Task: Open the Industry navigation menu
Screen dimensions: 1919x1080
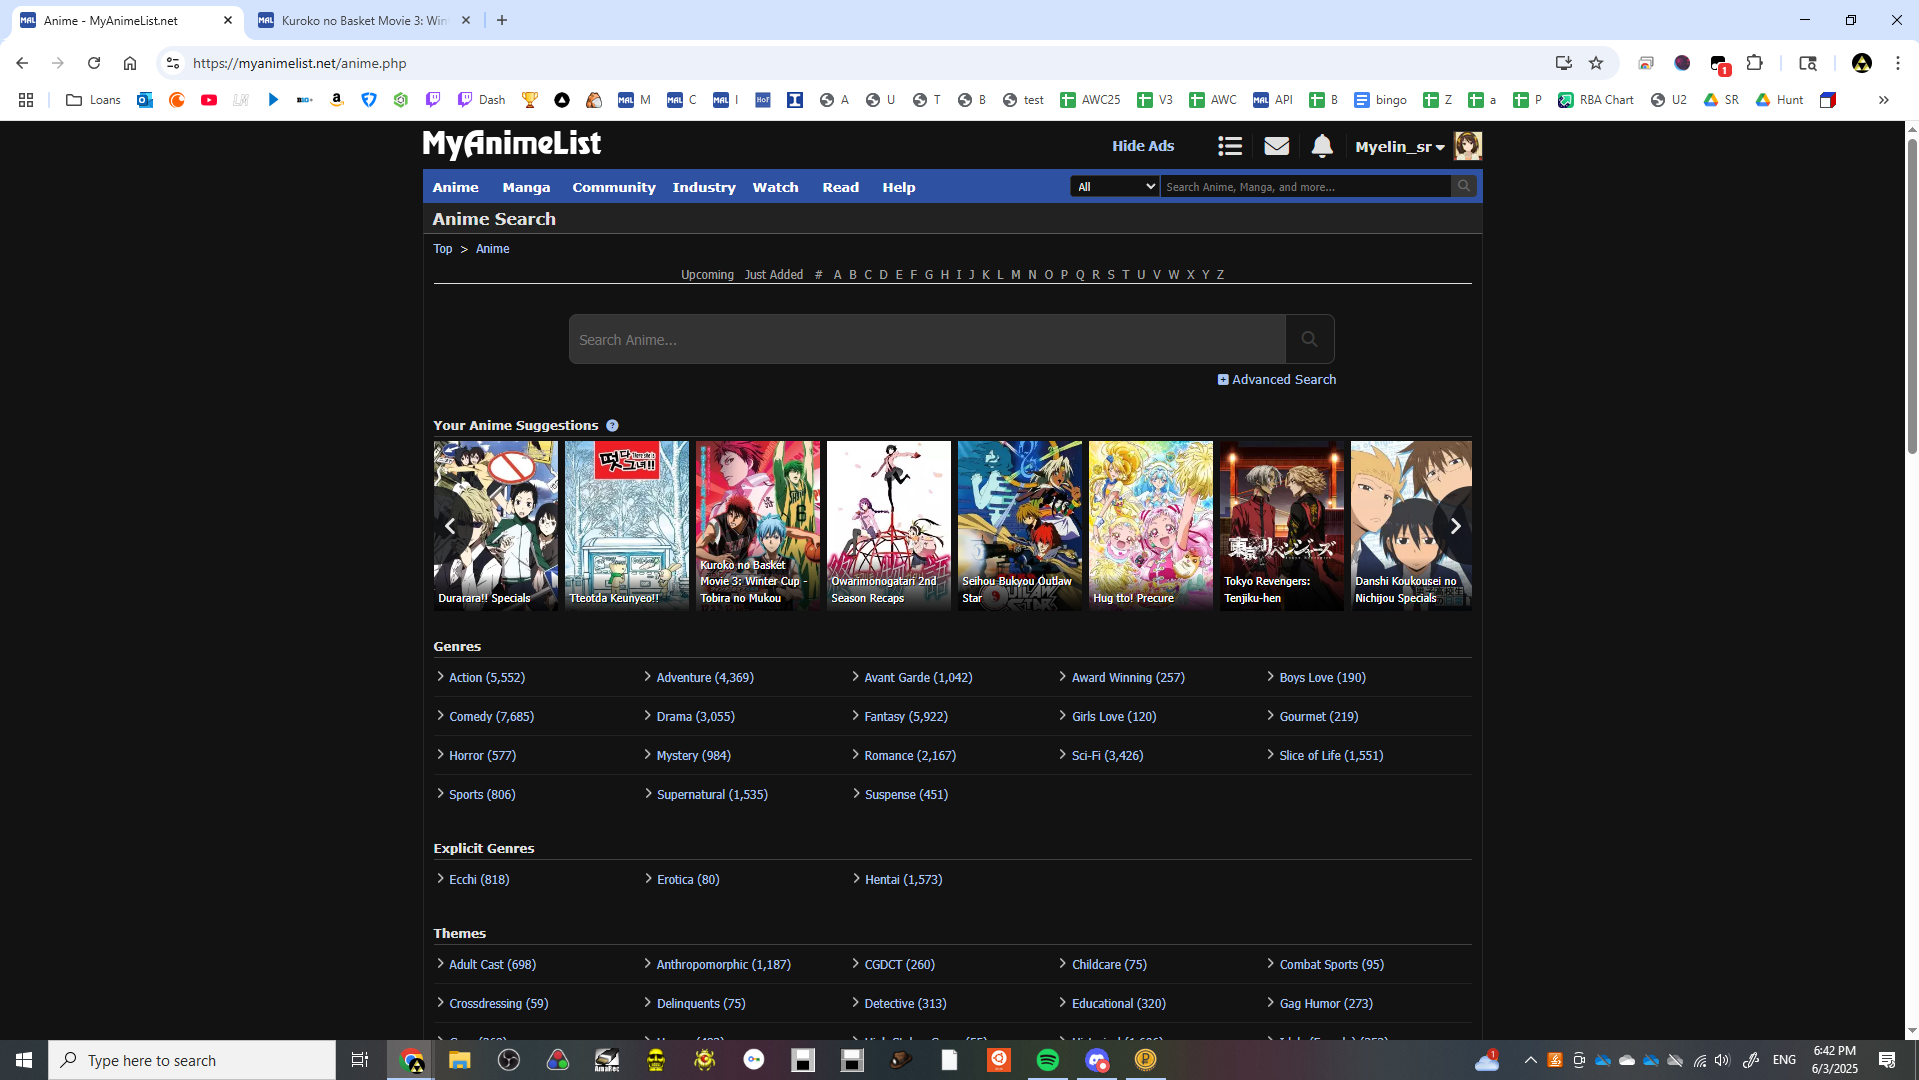Action: click(704, 187)
